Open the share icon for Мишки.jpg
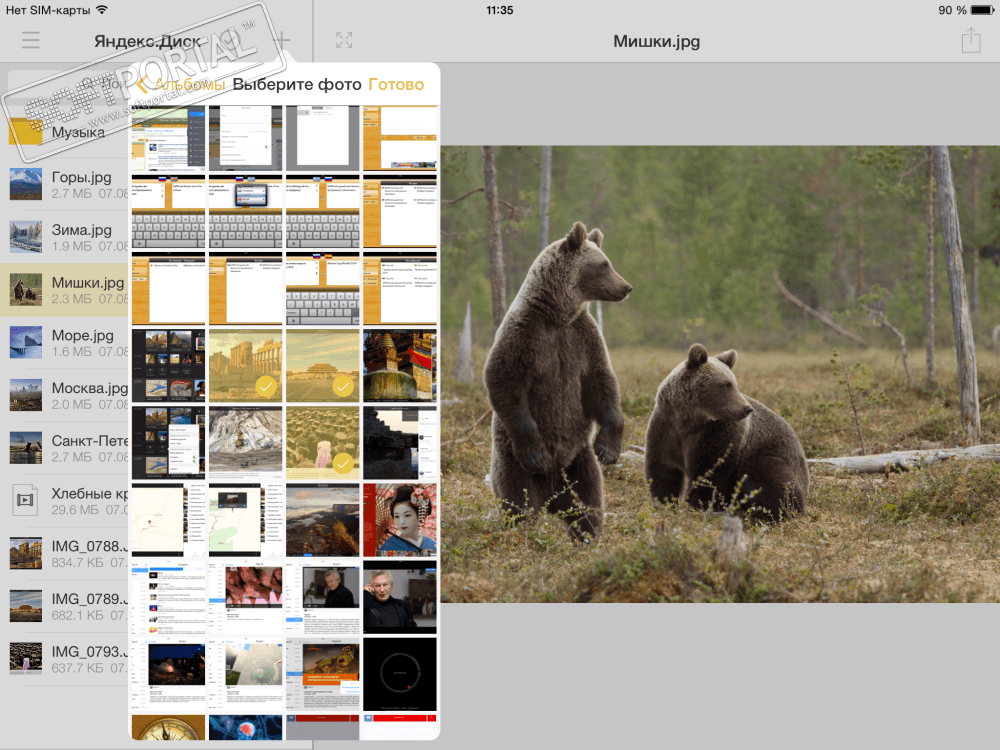1000x750 pixels. [971, 40]
